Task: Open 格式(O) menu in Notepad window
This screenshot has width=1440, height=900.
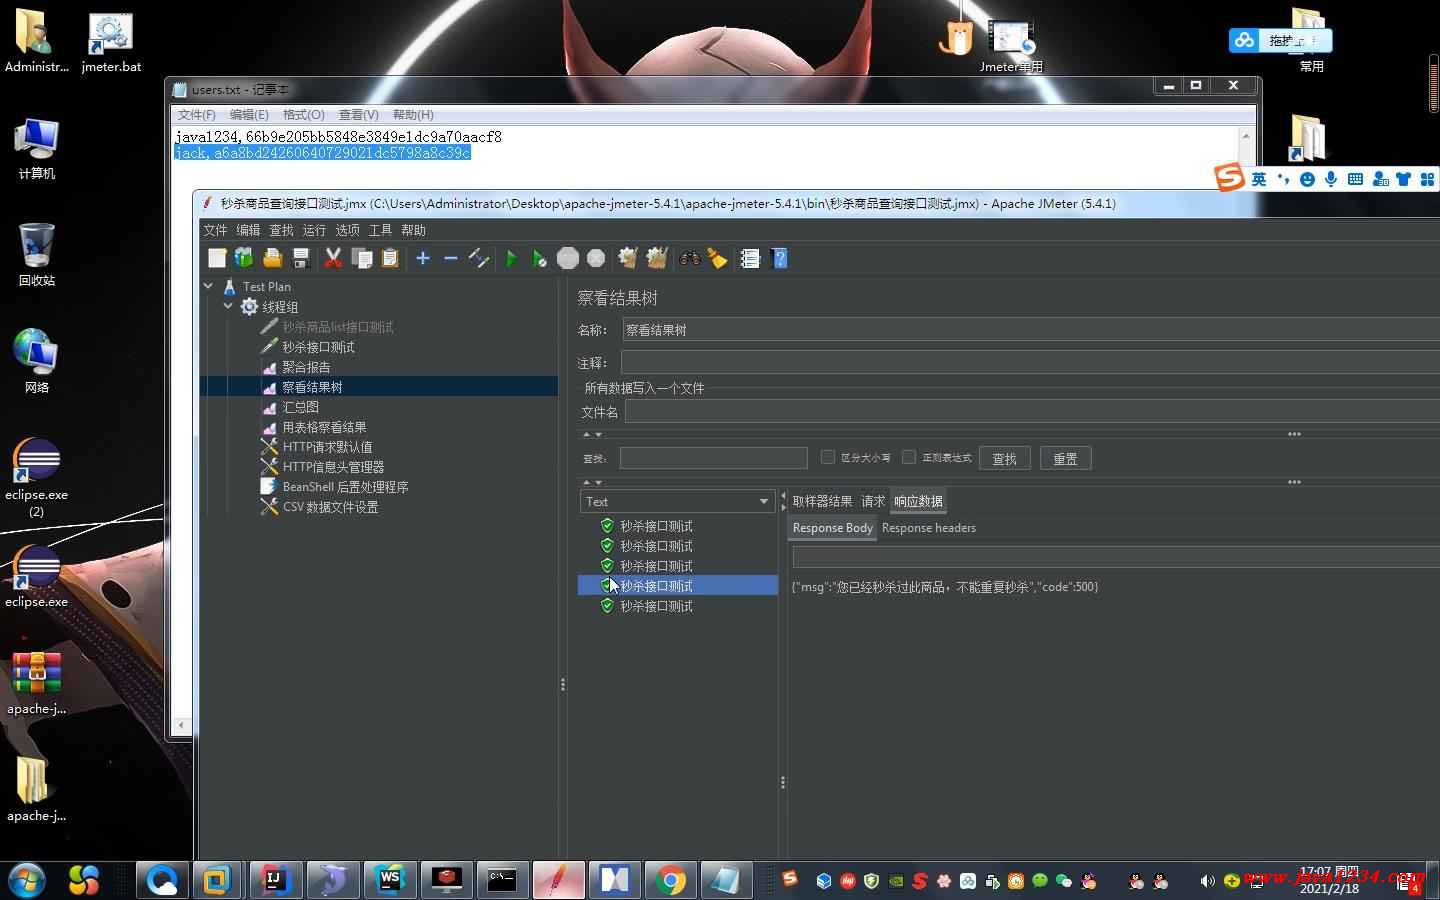Action: (304, 115)
